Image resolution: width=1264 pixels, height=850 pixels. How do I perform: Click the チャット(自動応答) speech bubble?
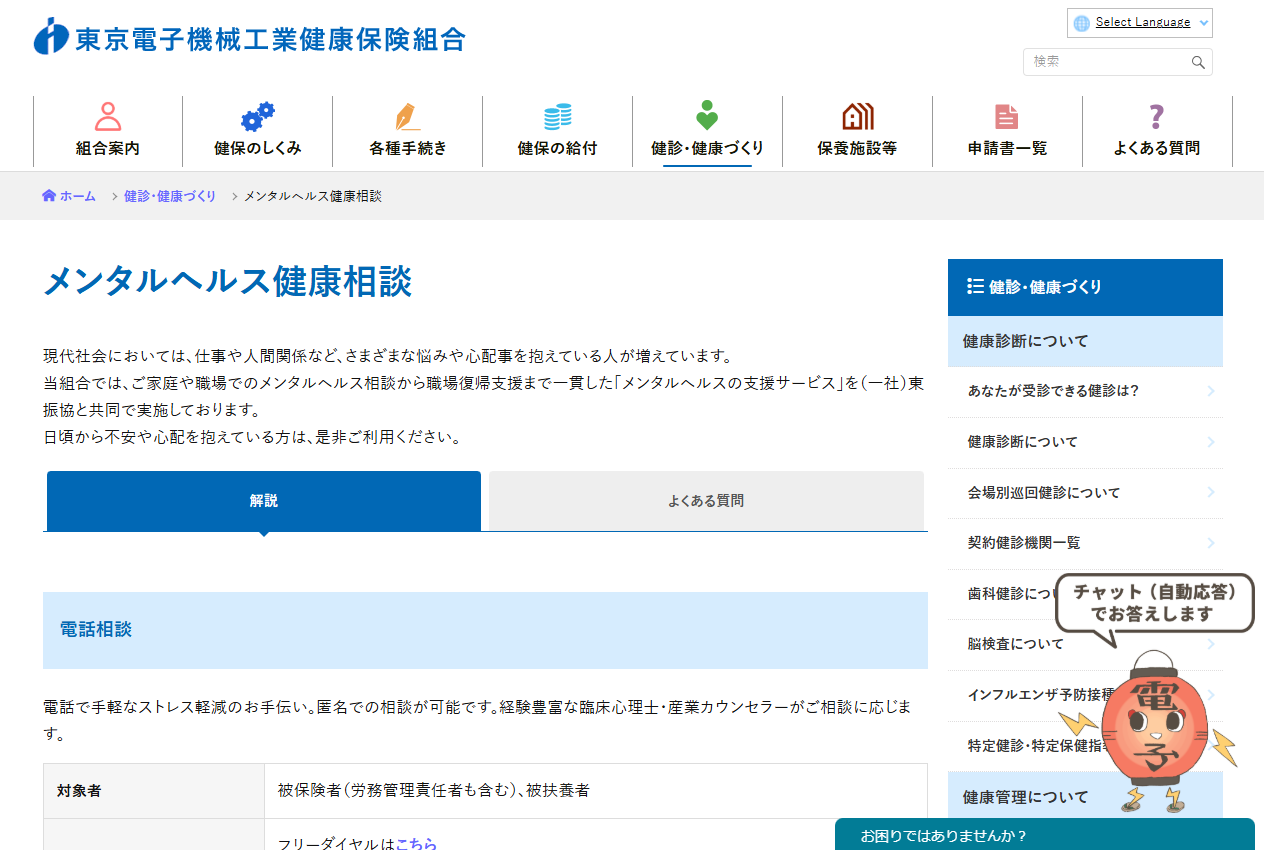(x=1155, y=603)
